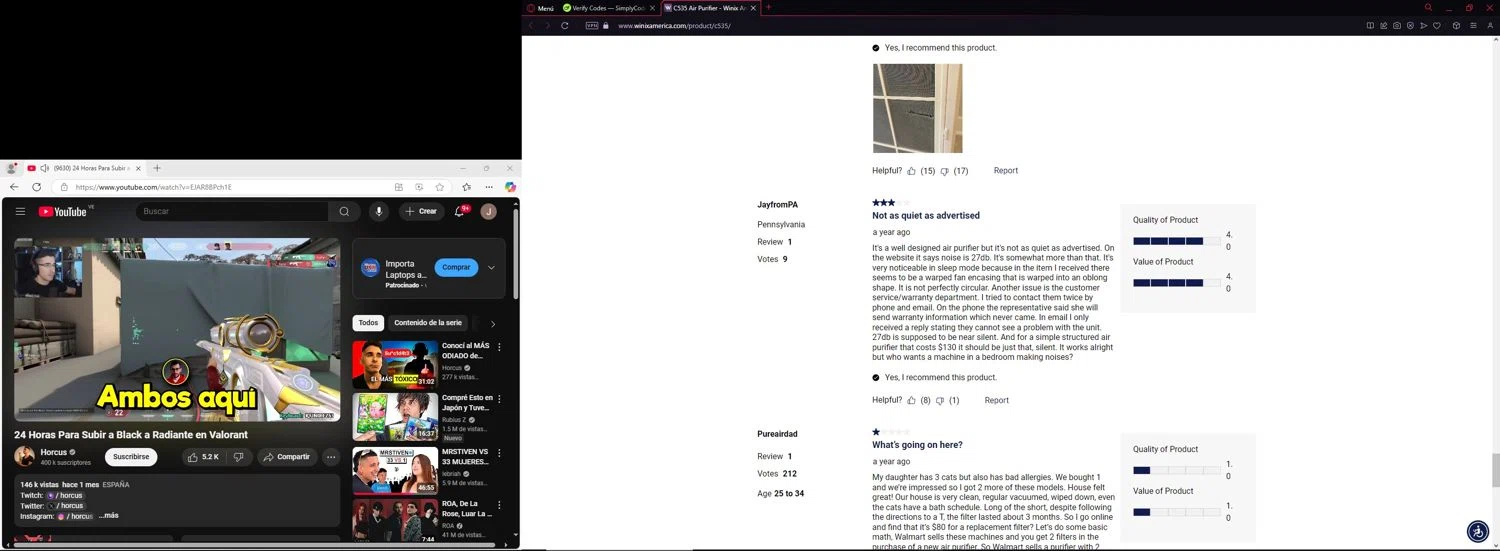Image resolution: width=1500 pixels, height=551 pixels.
Task: Mute the YouTube tab via speaker icon
Action: (x=45, y=168)
